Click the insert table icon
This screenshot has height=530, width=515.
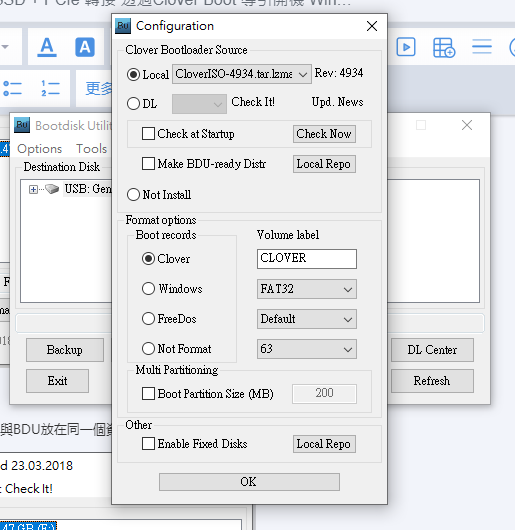(x=444, y=47)
